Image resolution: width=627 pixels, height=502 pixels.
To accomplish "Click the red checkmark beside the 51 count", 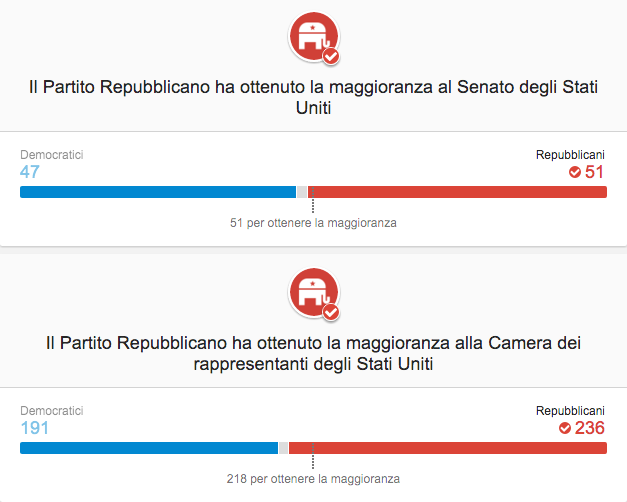I will pos(575,172).
